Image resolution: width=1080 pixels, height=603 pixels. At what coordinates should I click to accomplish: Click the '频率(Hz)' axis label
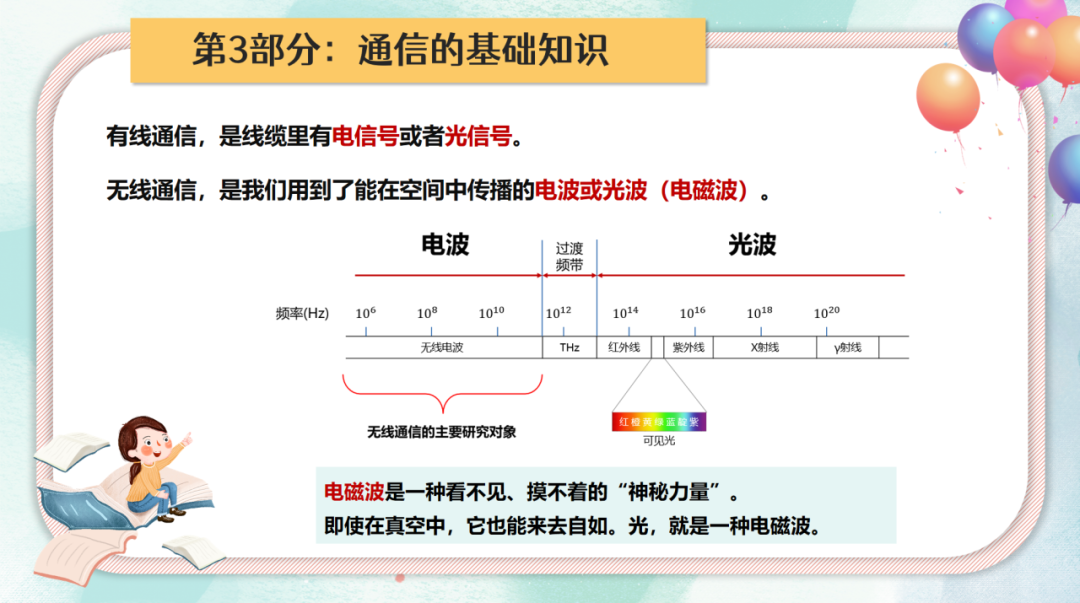[302, 314]
